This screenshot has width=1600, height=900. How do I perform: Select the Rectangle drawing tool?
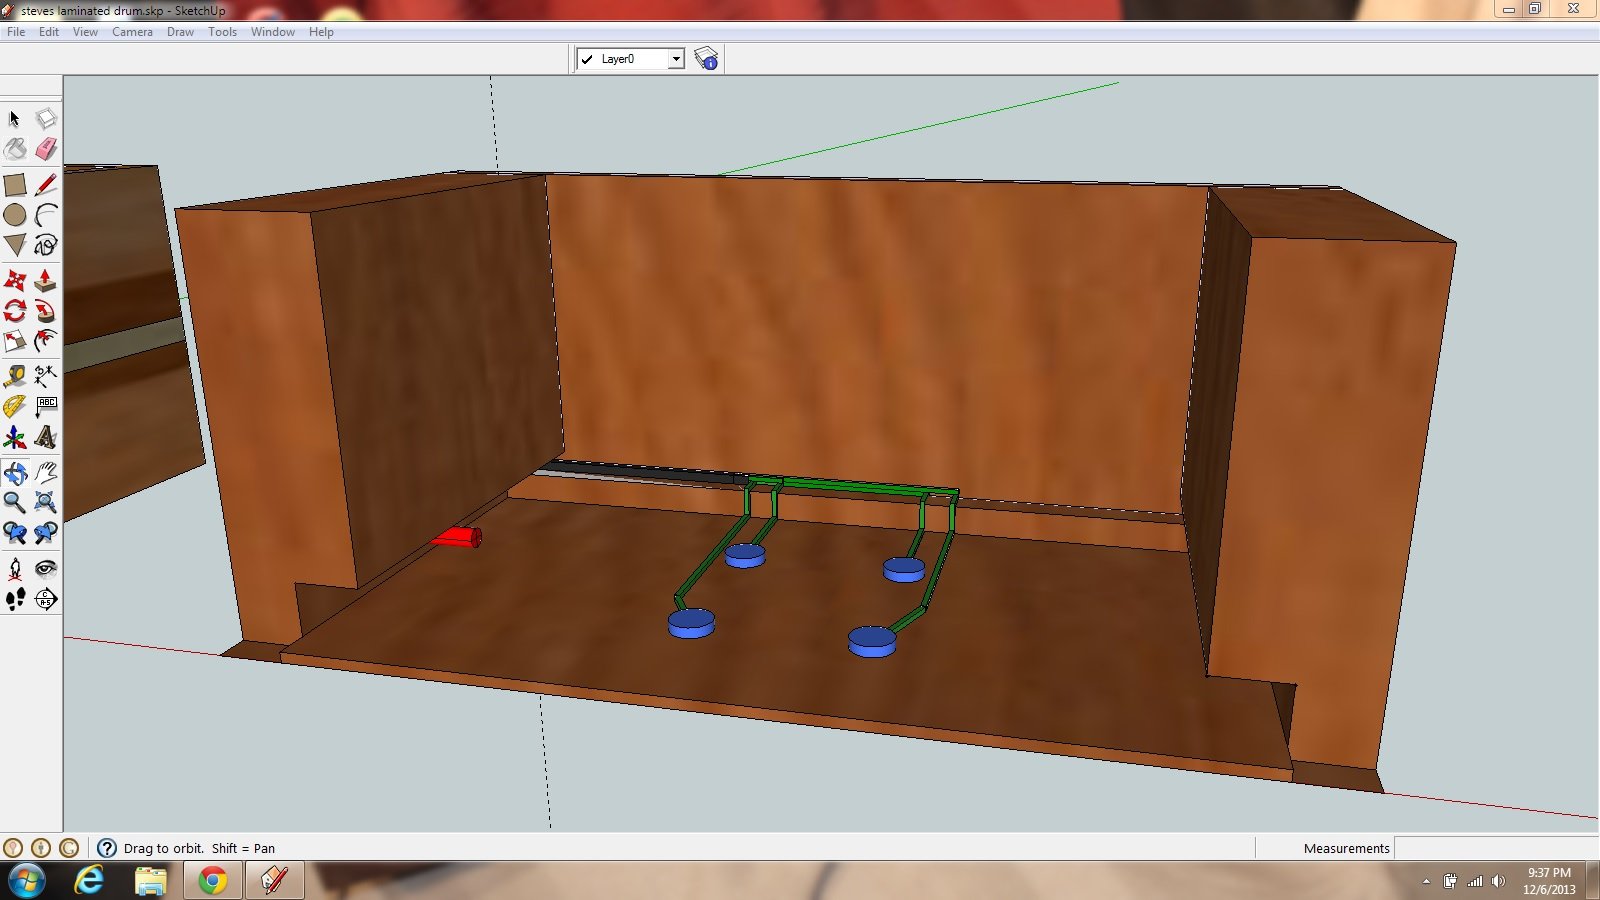click(15, 185)
